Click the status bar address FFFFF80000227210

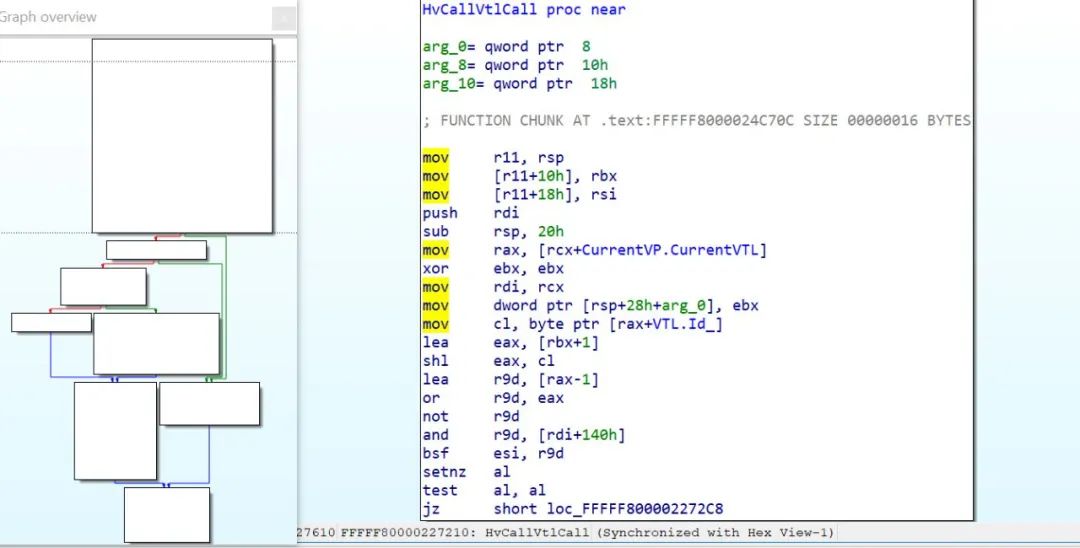(x=408, y=533)
